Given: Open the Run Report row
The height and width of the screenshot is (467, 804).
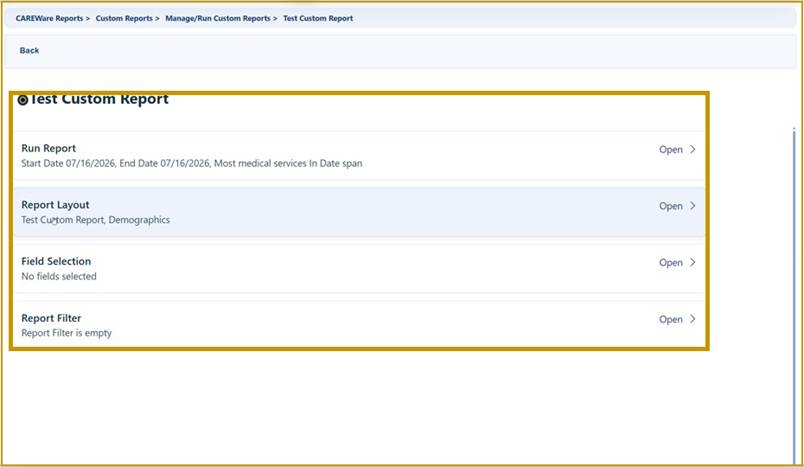Looking at the screenshot, I should click(x=359, y=155).
